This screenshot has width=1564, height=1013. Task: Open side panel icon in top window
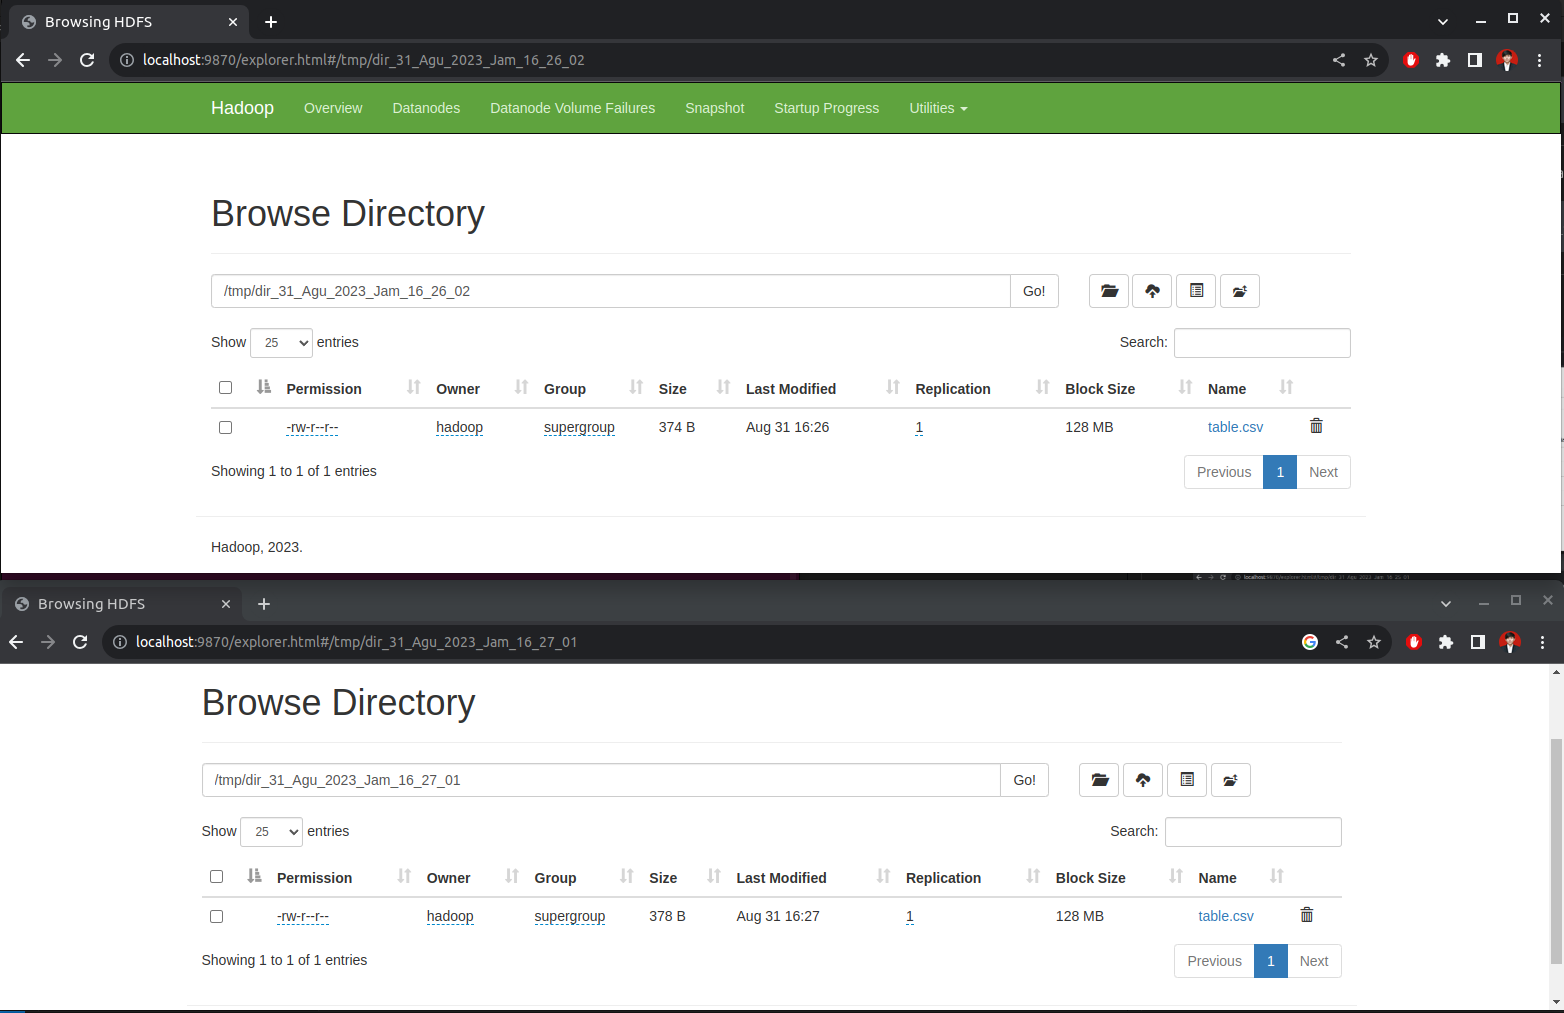coord(1475,60)
